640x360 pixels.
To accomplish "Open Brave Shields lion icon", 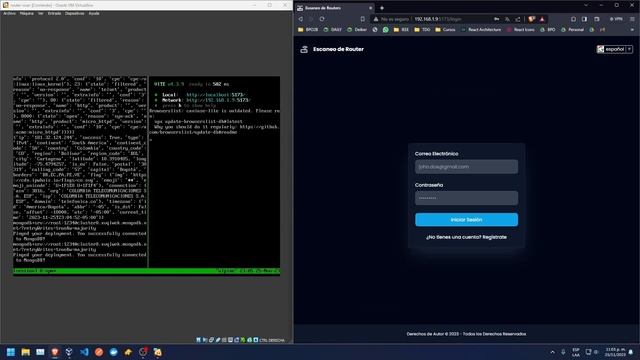I will pyautogui.click(x=531, y=19).
